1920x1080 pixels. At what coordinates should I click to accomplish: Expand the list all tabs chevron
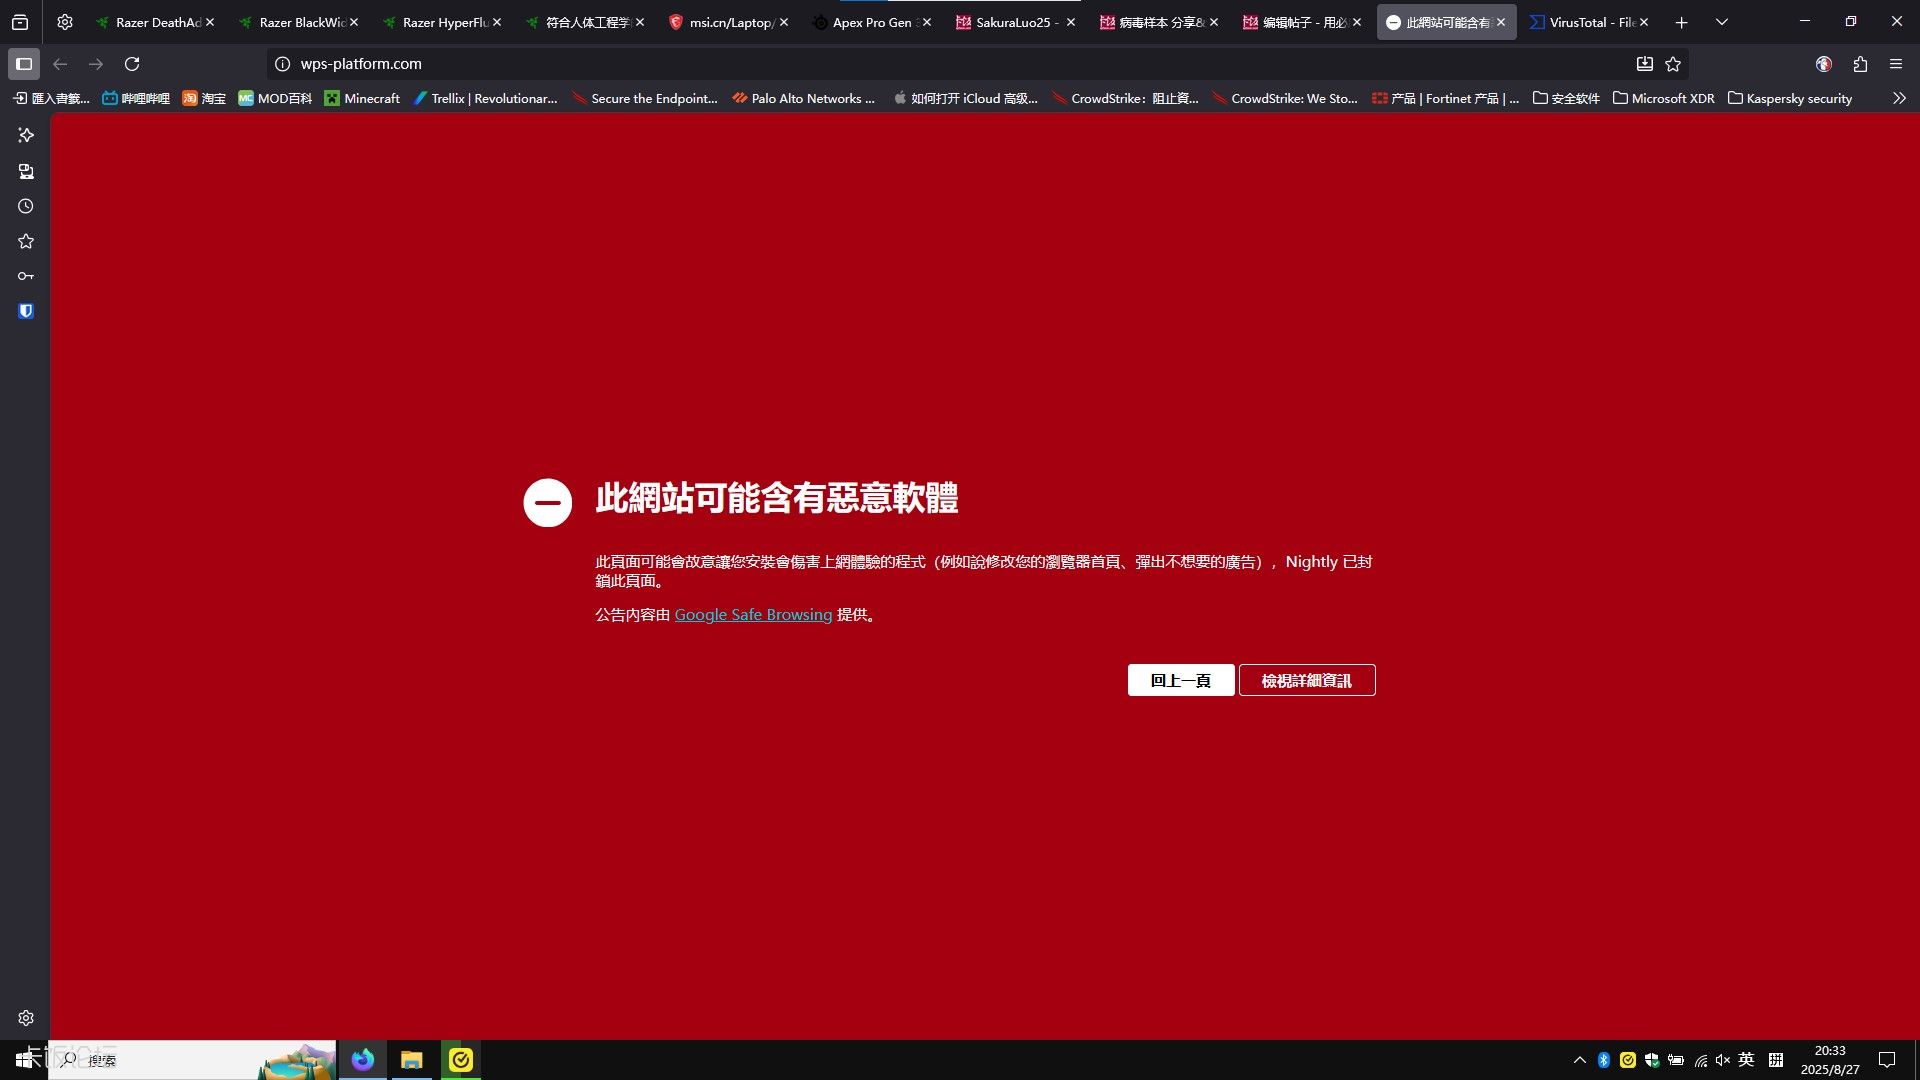[1722, 22]
